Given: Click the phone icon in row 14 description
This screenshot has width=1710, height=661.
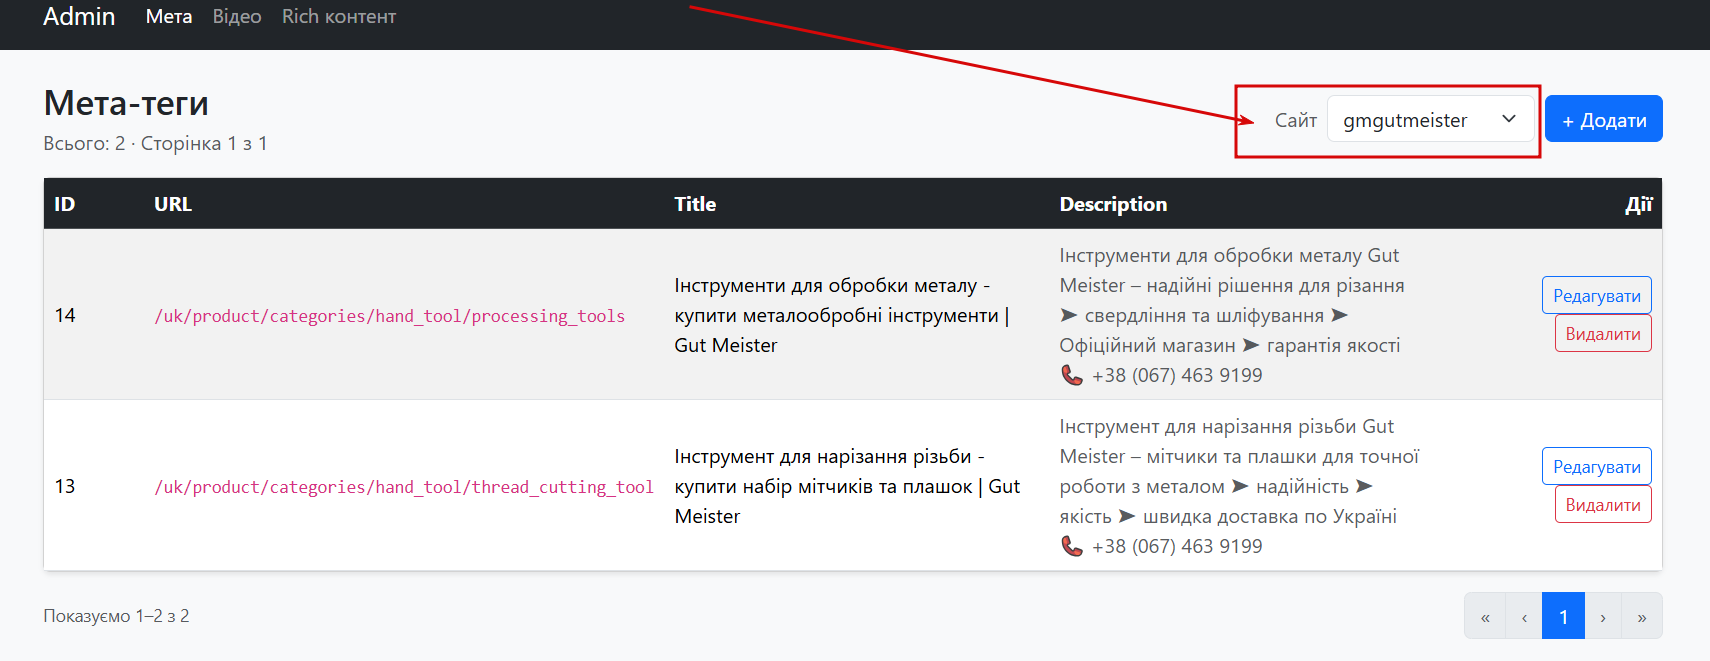Looking at the screenshot, I should pyautogui.click(x=1072, y=375).
